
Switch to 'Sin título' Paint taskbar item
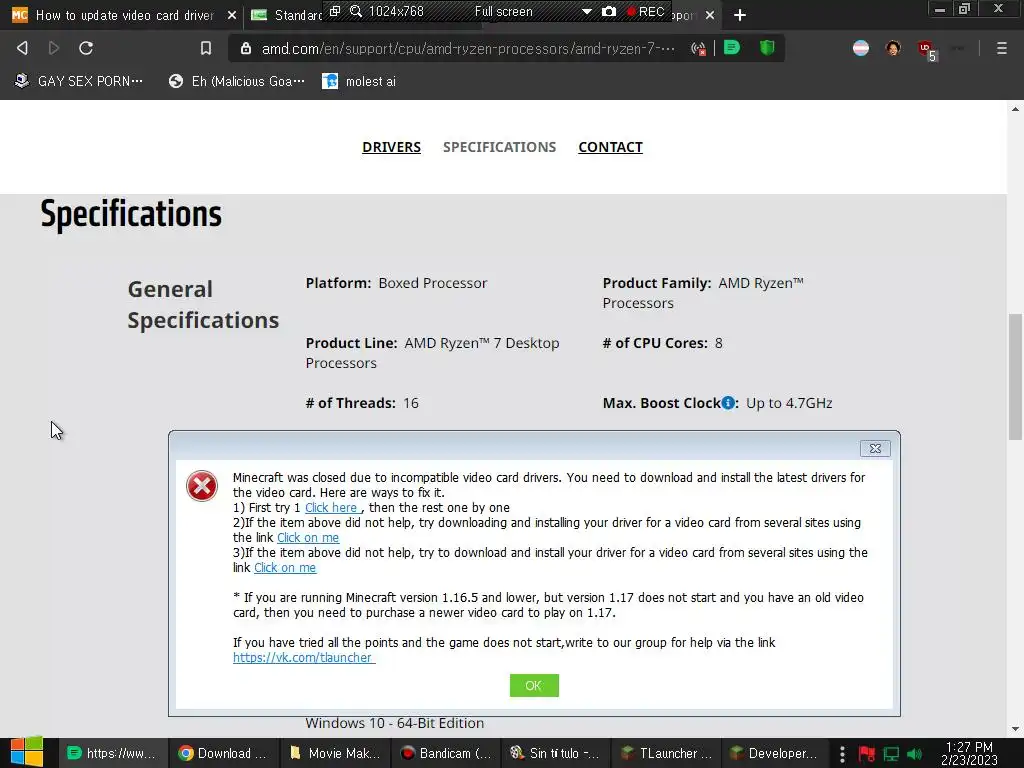(x=556, y=753)
